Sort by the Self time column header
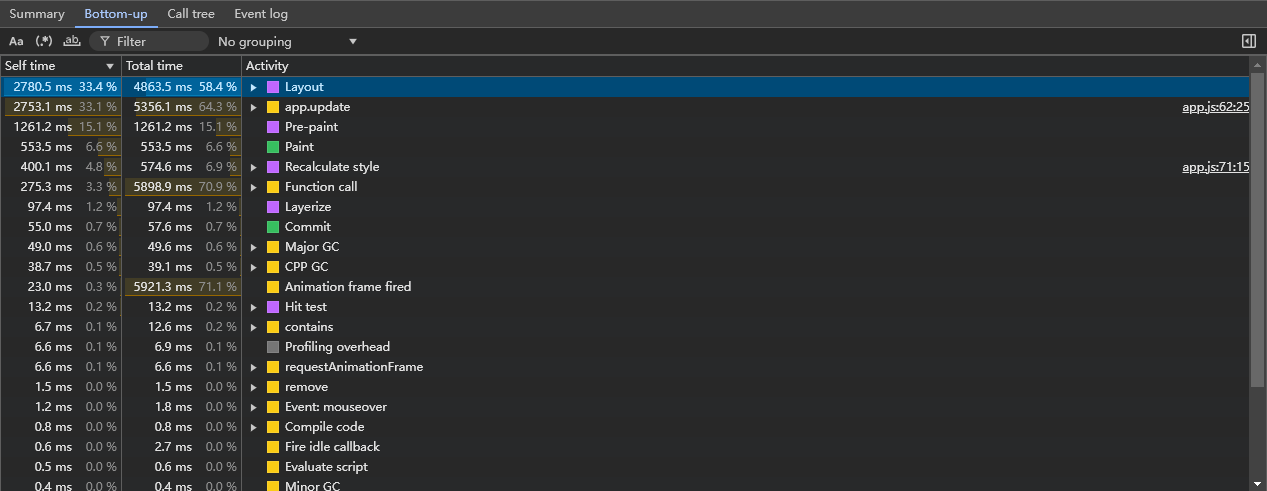This screenshot has width=1267, height=491. [60, 66]
